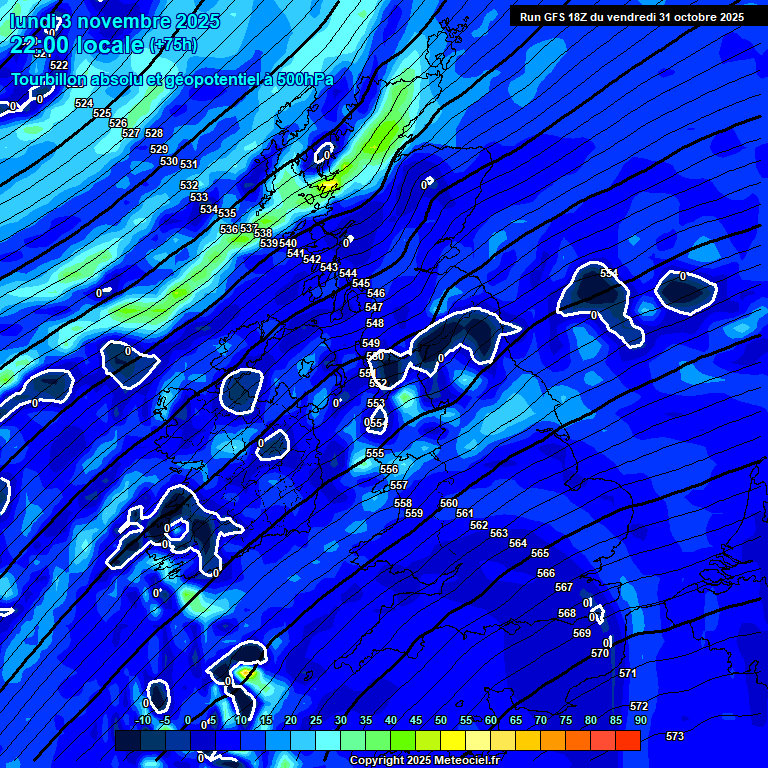768x768 pixels.
Task: Select the legend scale value 50
Action: coord(441,721)
